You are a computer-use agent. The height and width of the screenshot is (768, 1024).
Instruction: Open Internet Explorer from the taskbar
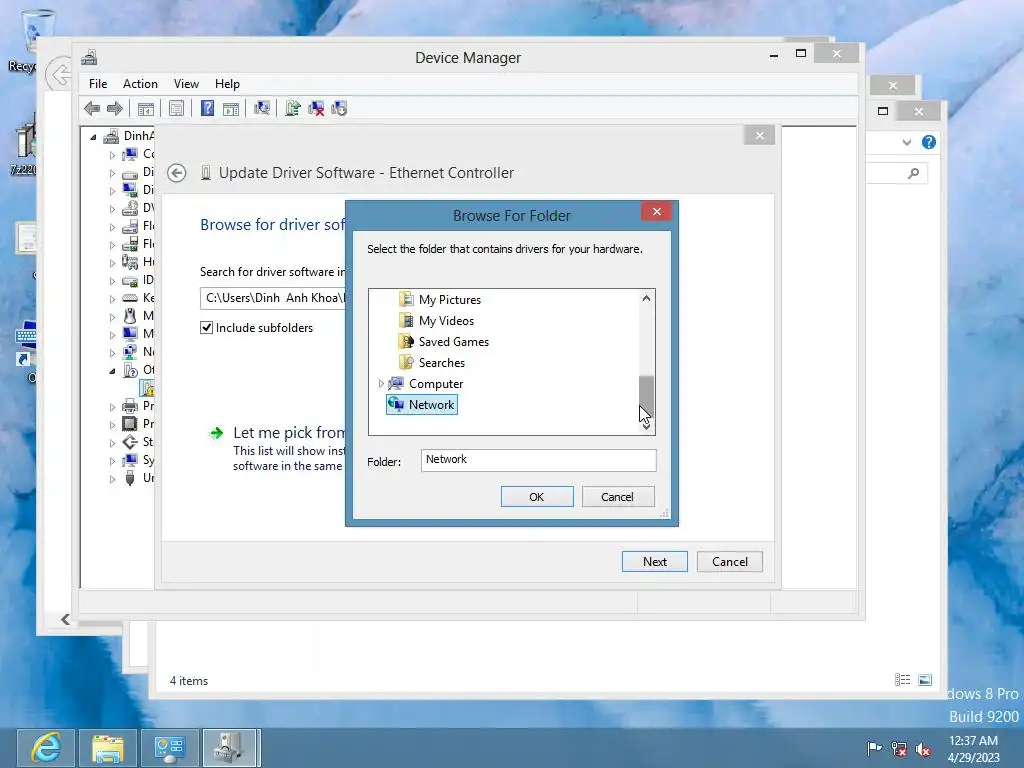coord(45,748)
